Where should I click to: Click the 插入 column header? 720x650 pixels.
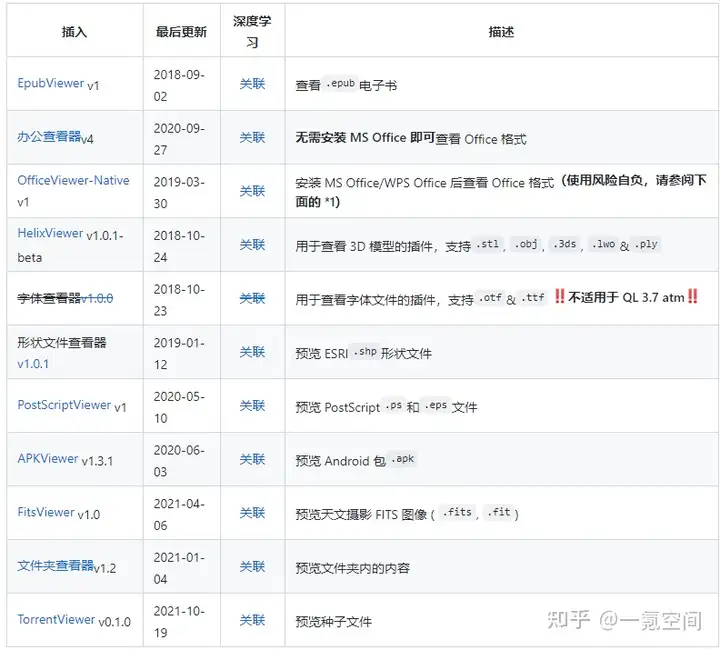74,32
